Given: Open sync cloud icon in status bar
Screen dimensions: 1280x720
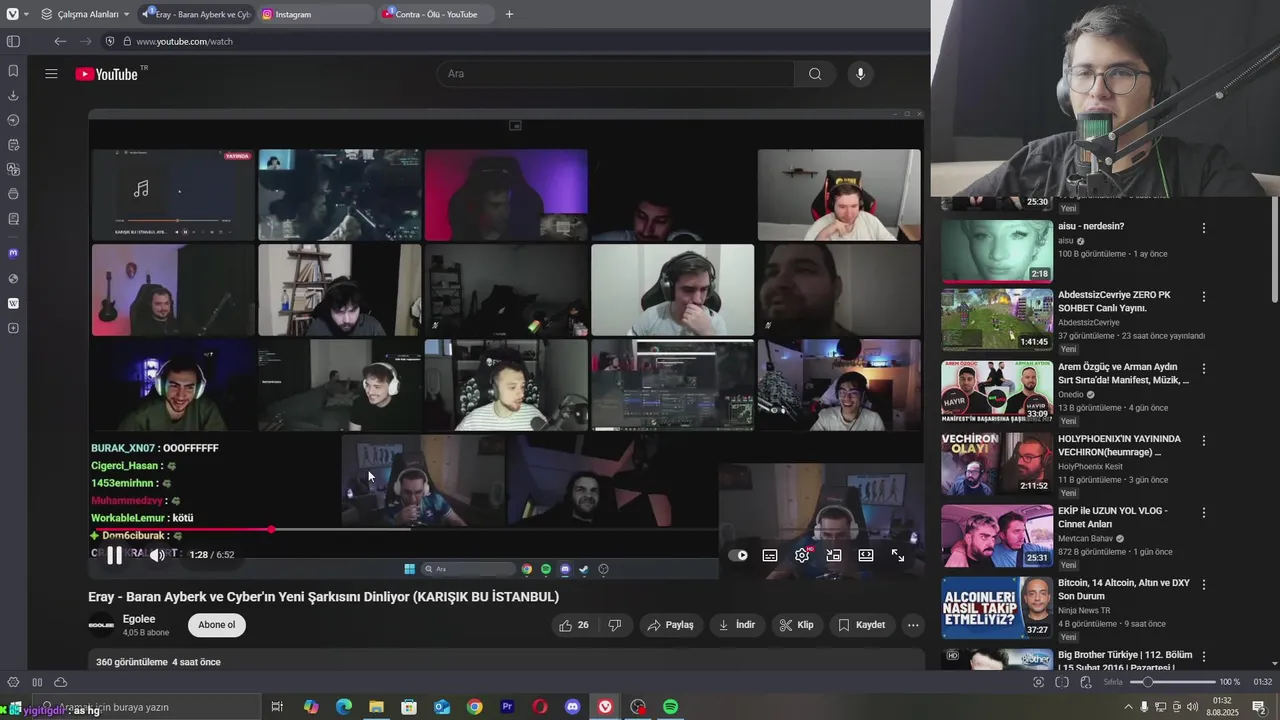Looking at the screenshot, I should click(x=60, y=682).
